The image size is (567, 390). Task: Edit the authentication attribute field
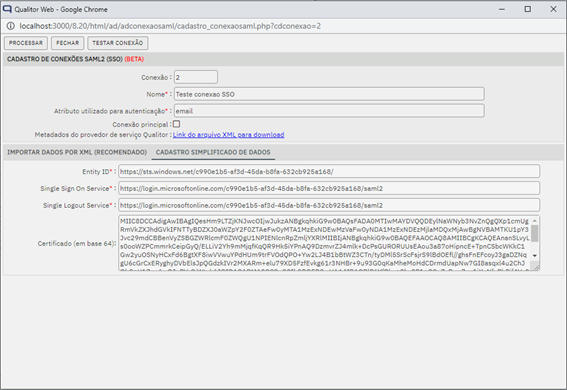pos(329,111)
